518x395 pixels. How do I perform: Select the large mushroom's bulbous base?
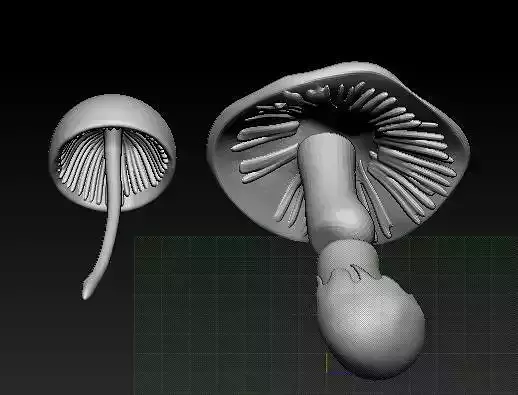371,322
